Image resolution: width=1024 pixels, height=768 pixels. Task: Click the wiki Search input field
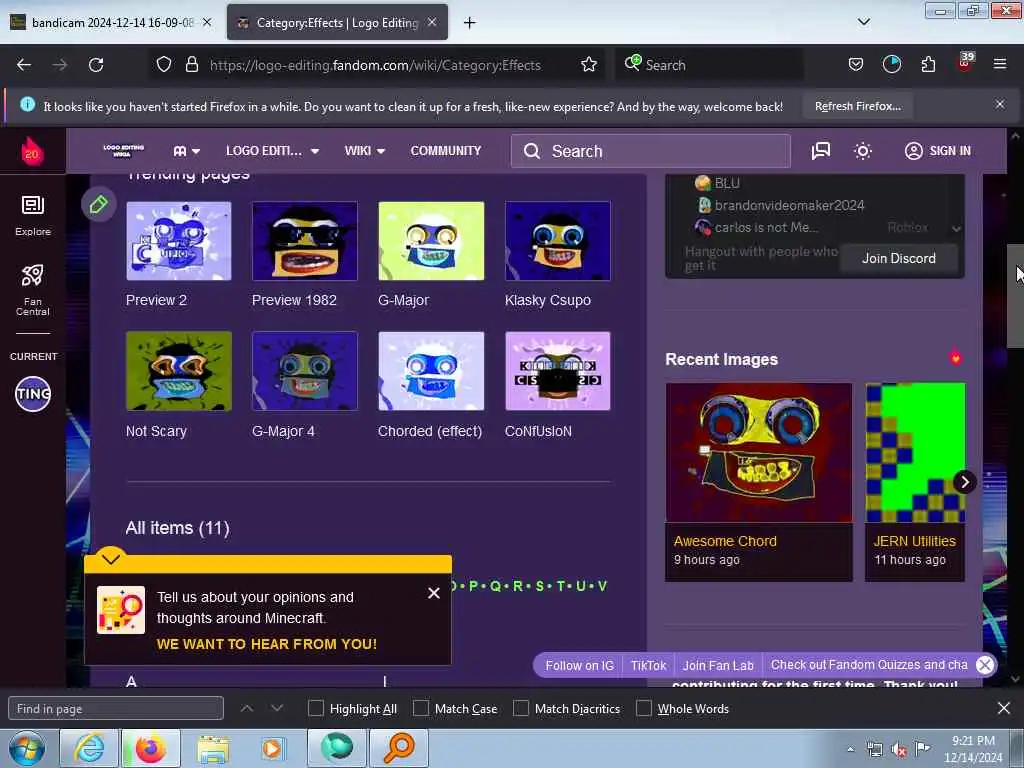point(650,151)
